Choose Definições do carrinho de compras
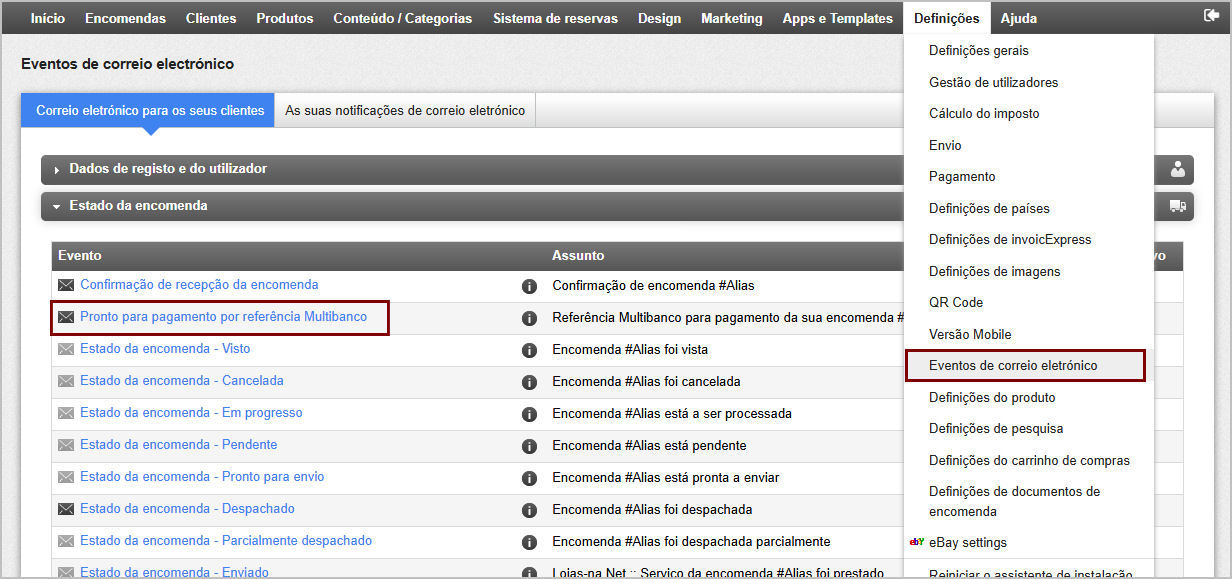The height and width of the screenshot is (579, 1232). pyautogui.click(x=1029, y=461)
